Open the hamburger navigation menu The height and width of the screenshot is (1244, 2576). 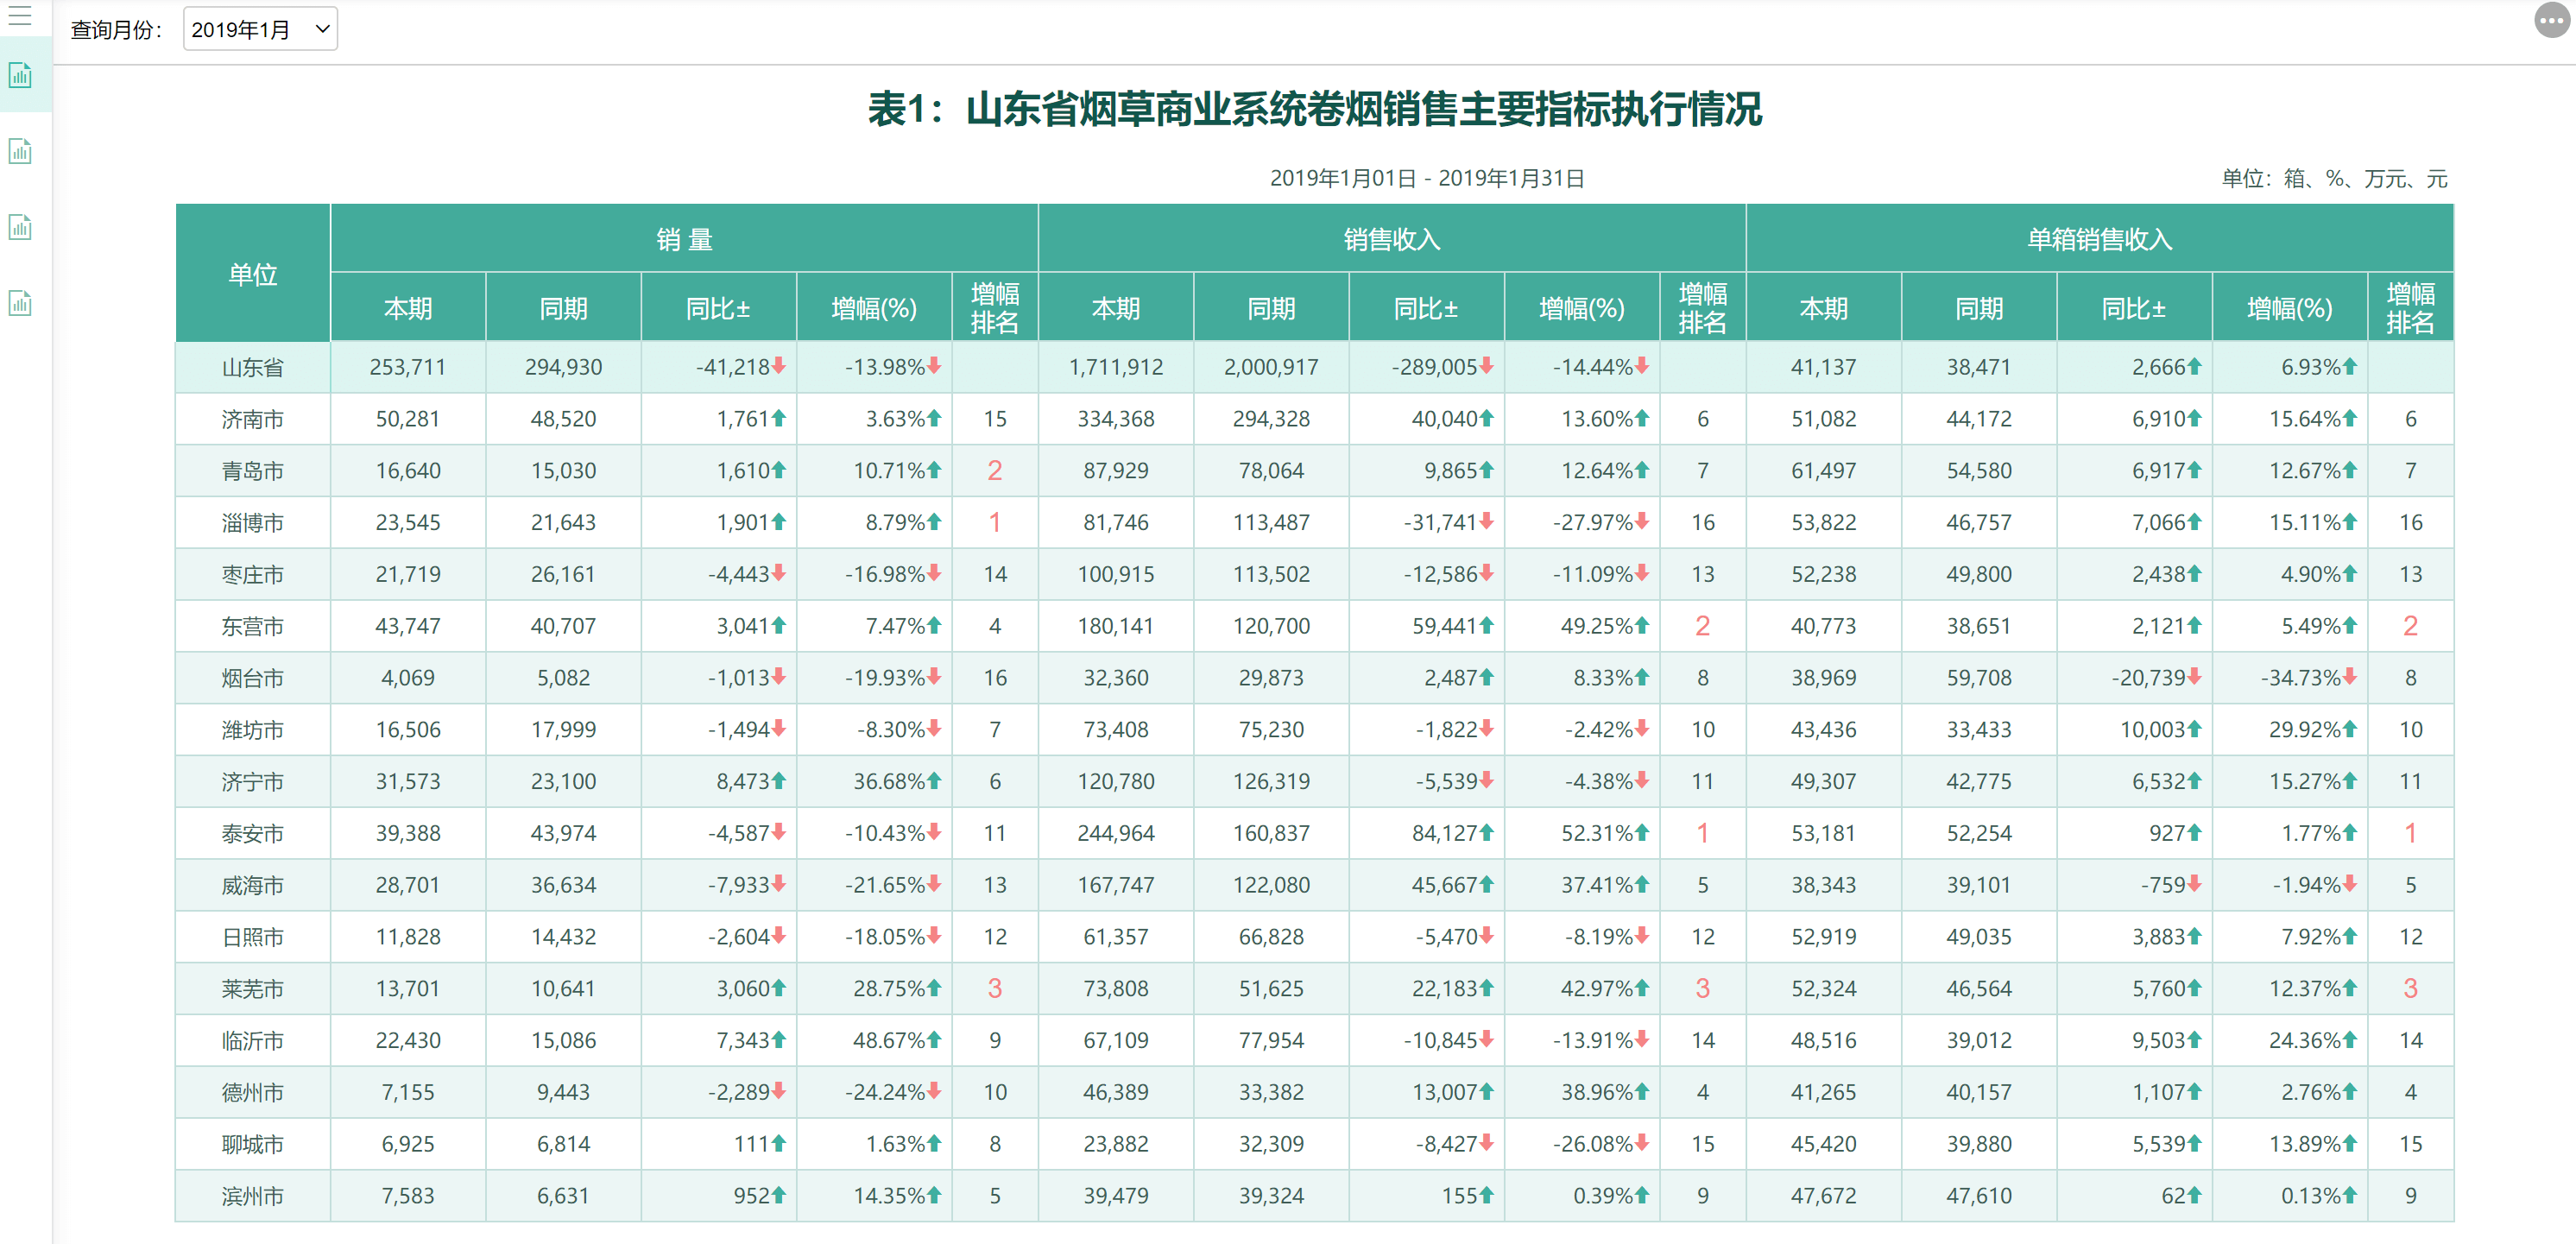(22, 16)
